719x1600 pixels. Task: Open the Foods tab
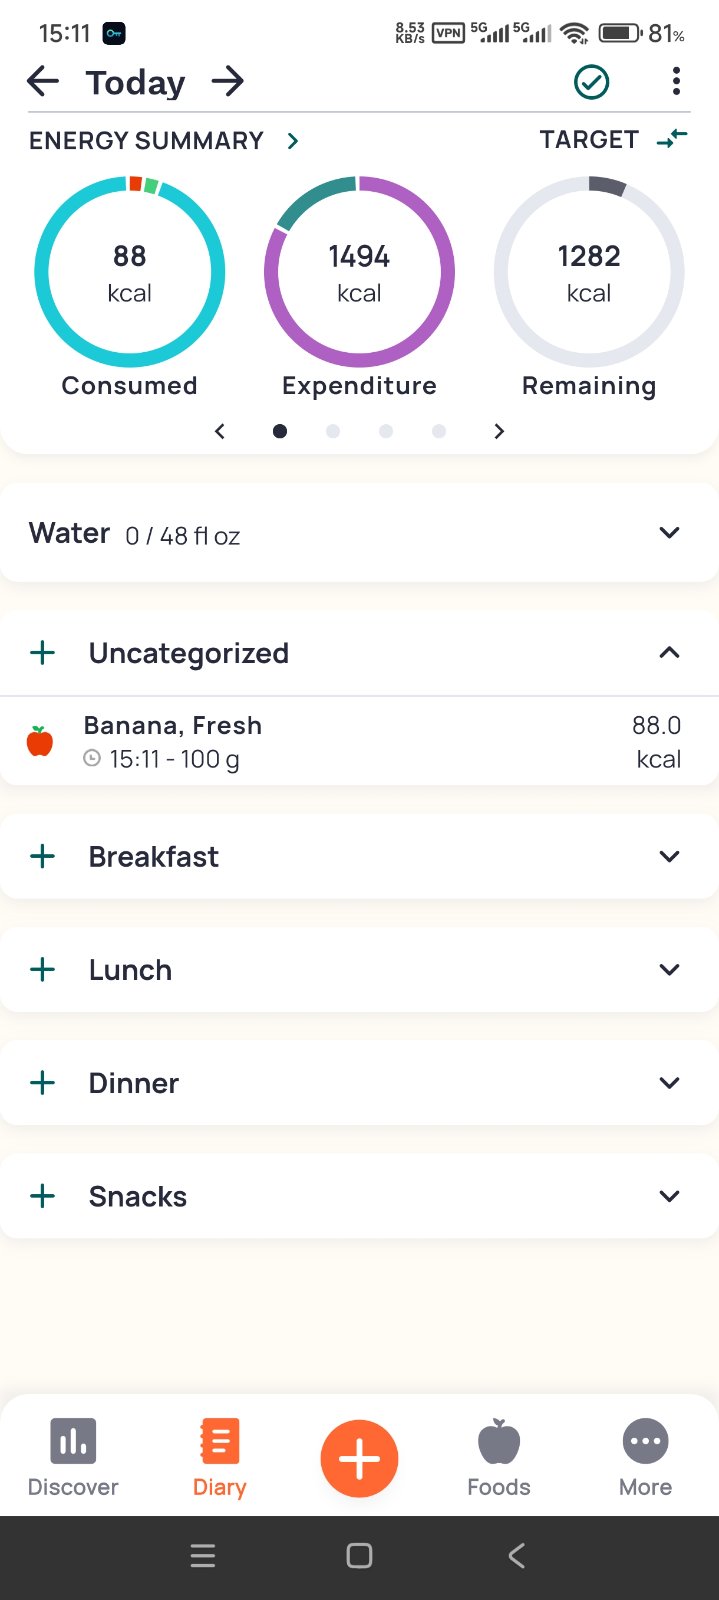click(499, 1457)
